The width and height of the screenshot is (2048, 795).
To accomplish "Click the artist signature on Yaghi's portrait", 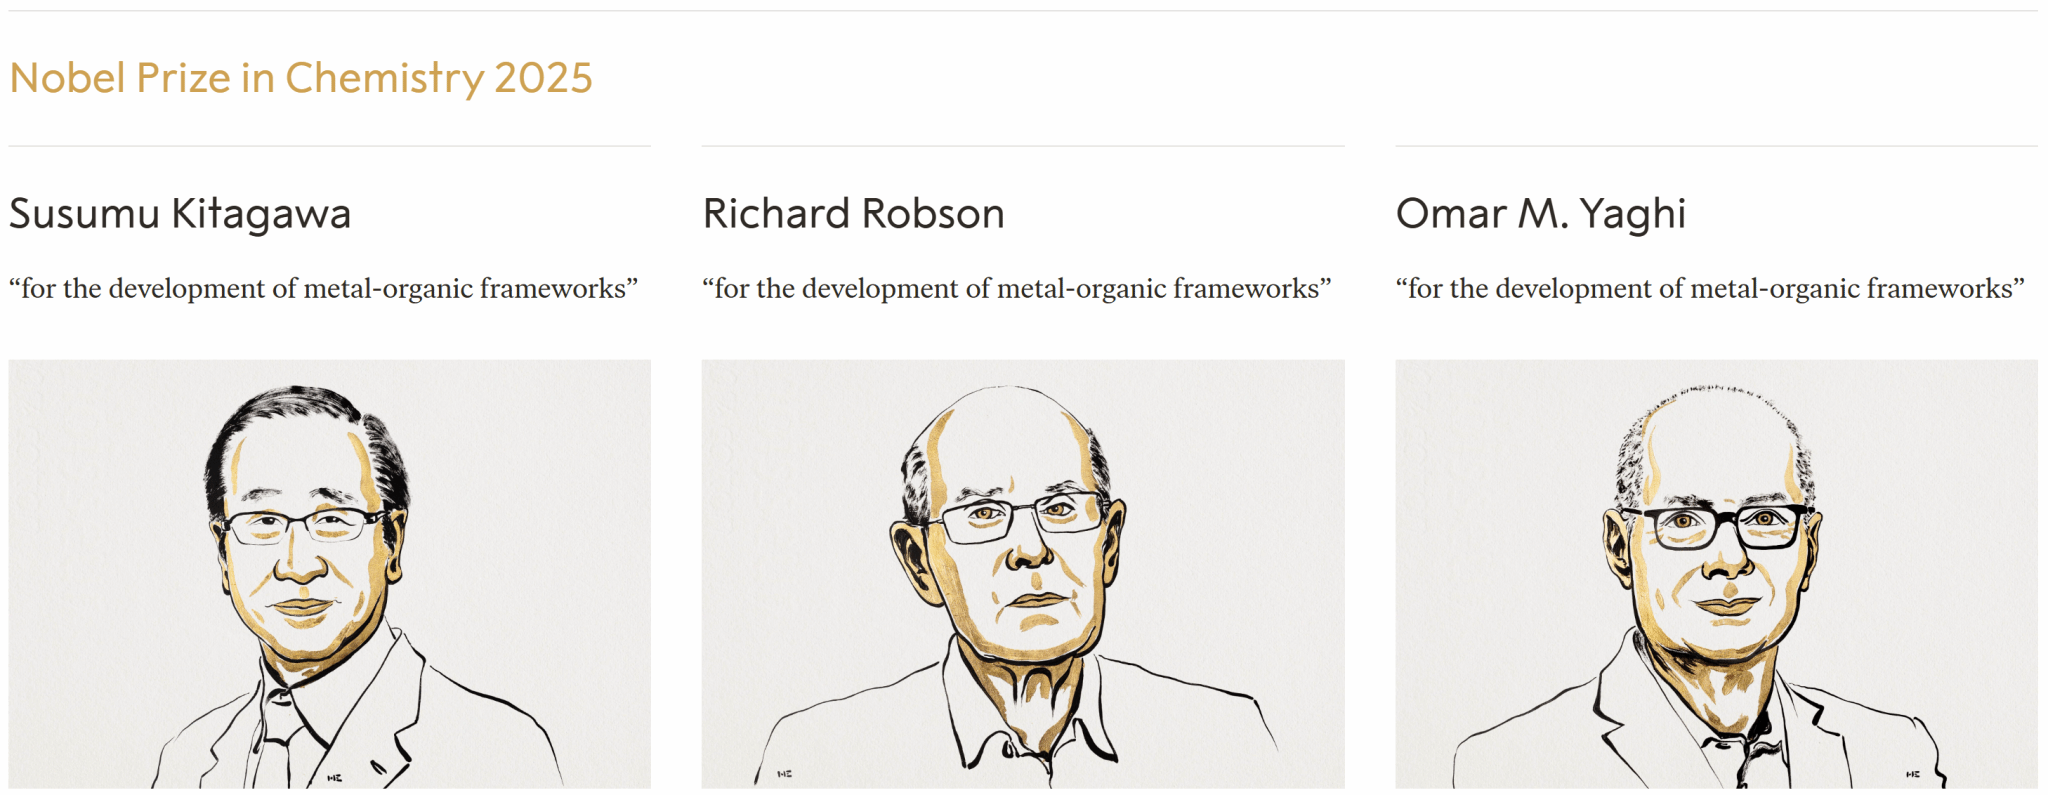I will coord(1912,774).
